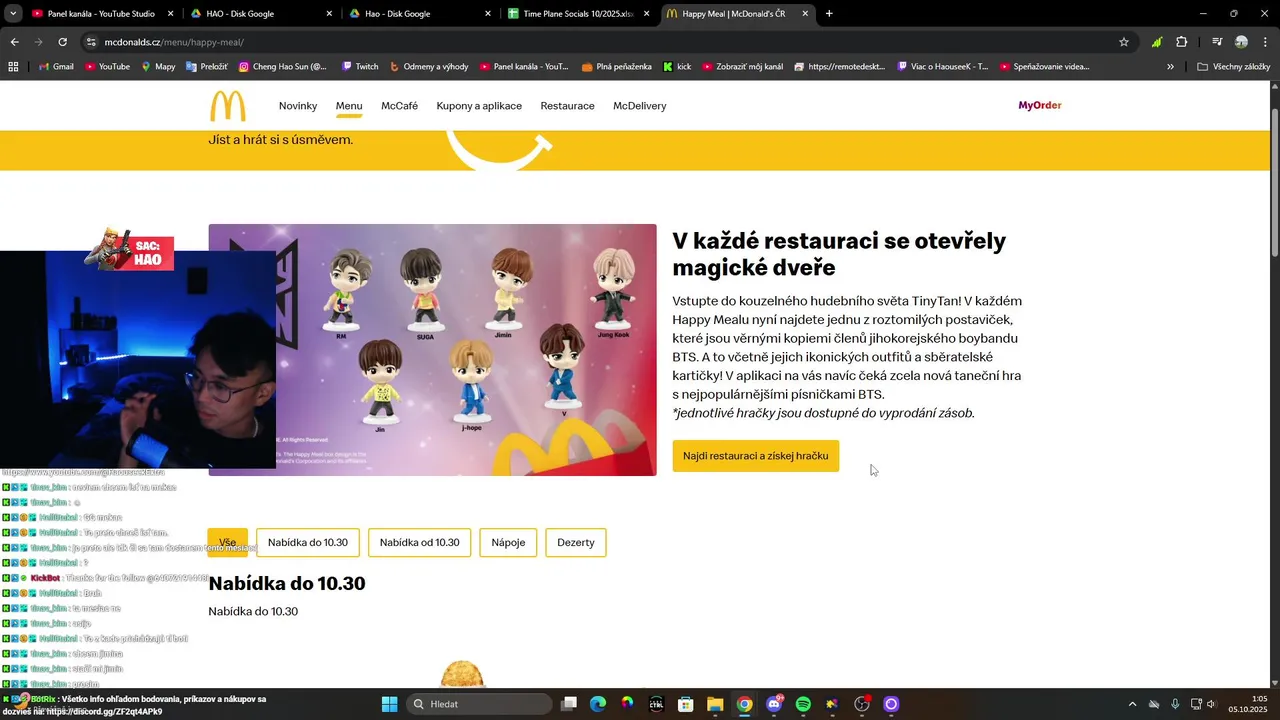Open the Gmail bookmark

(55, 67)
